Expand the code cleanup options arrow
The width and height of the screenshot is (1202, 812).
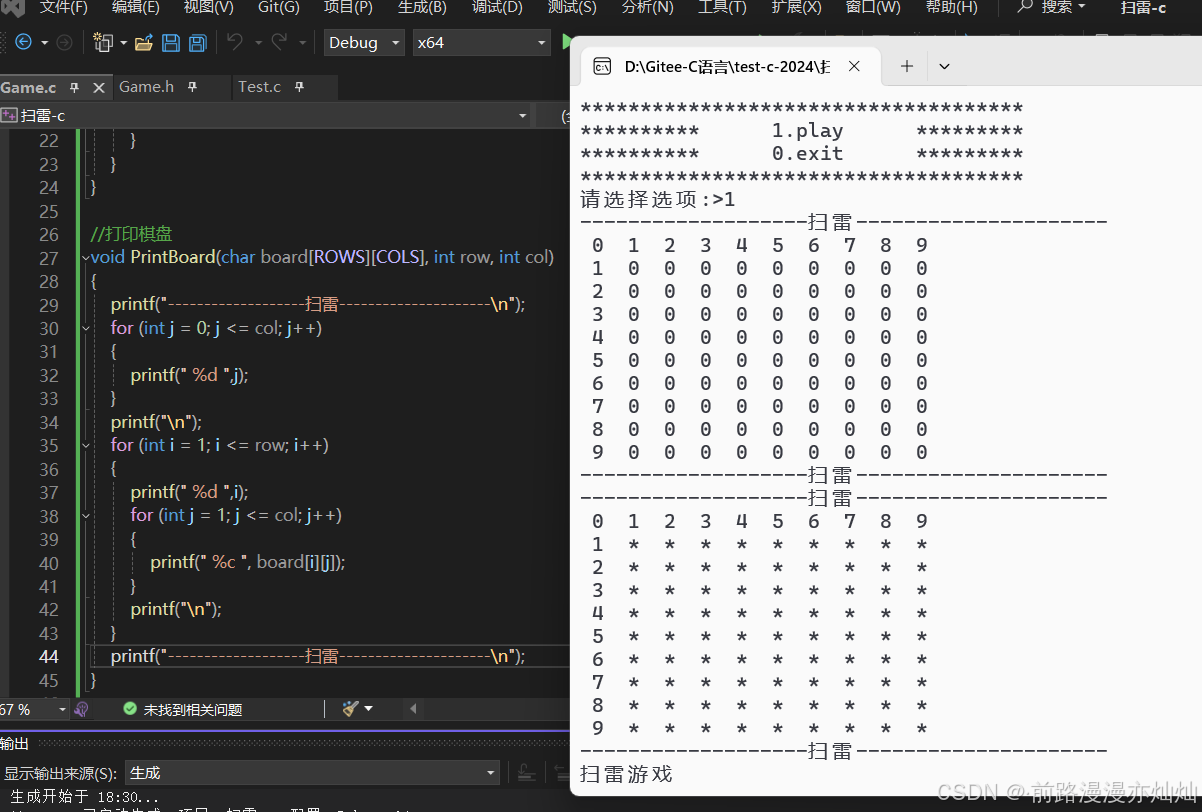coord(369,708)
